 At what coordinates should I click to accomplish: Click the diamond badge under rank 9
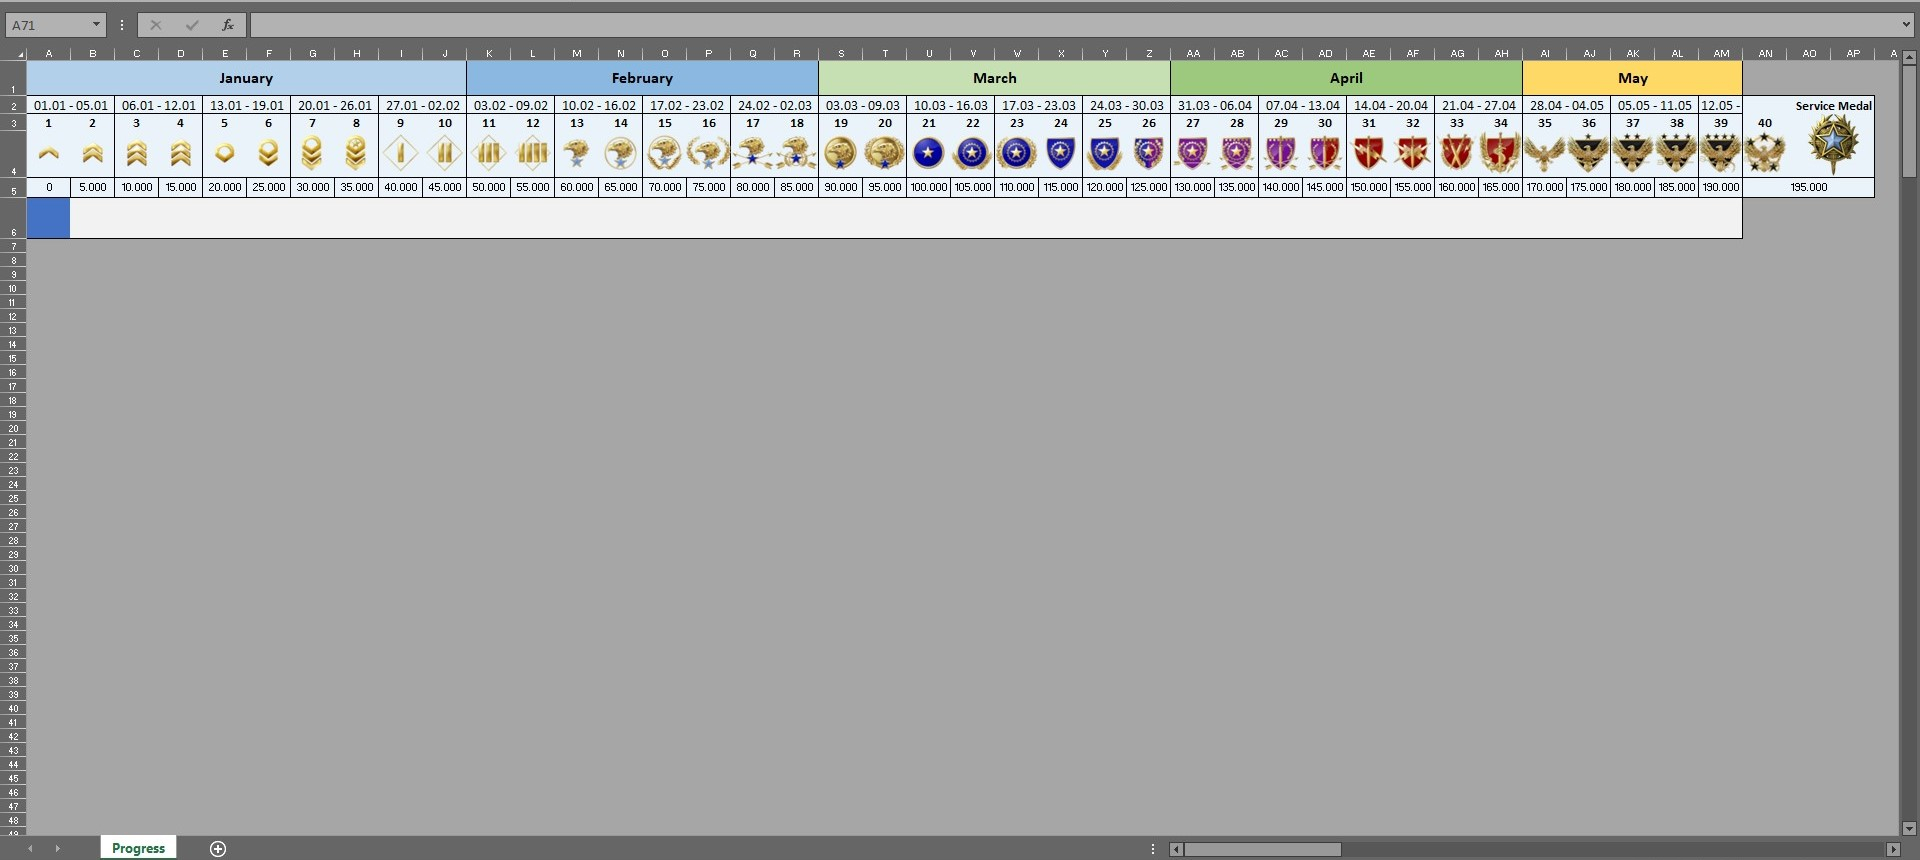pos(400,153)
